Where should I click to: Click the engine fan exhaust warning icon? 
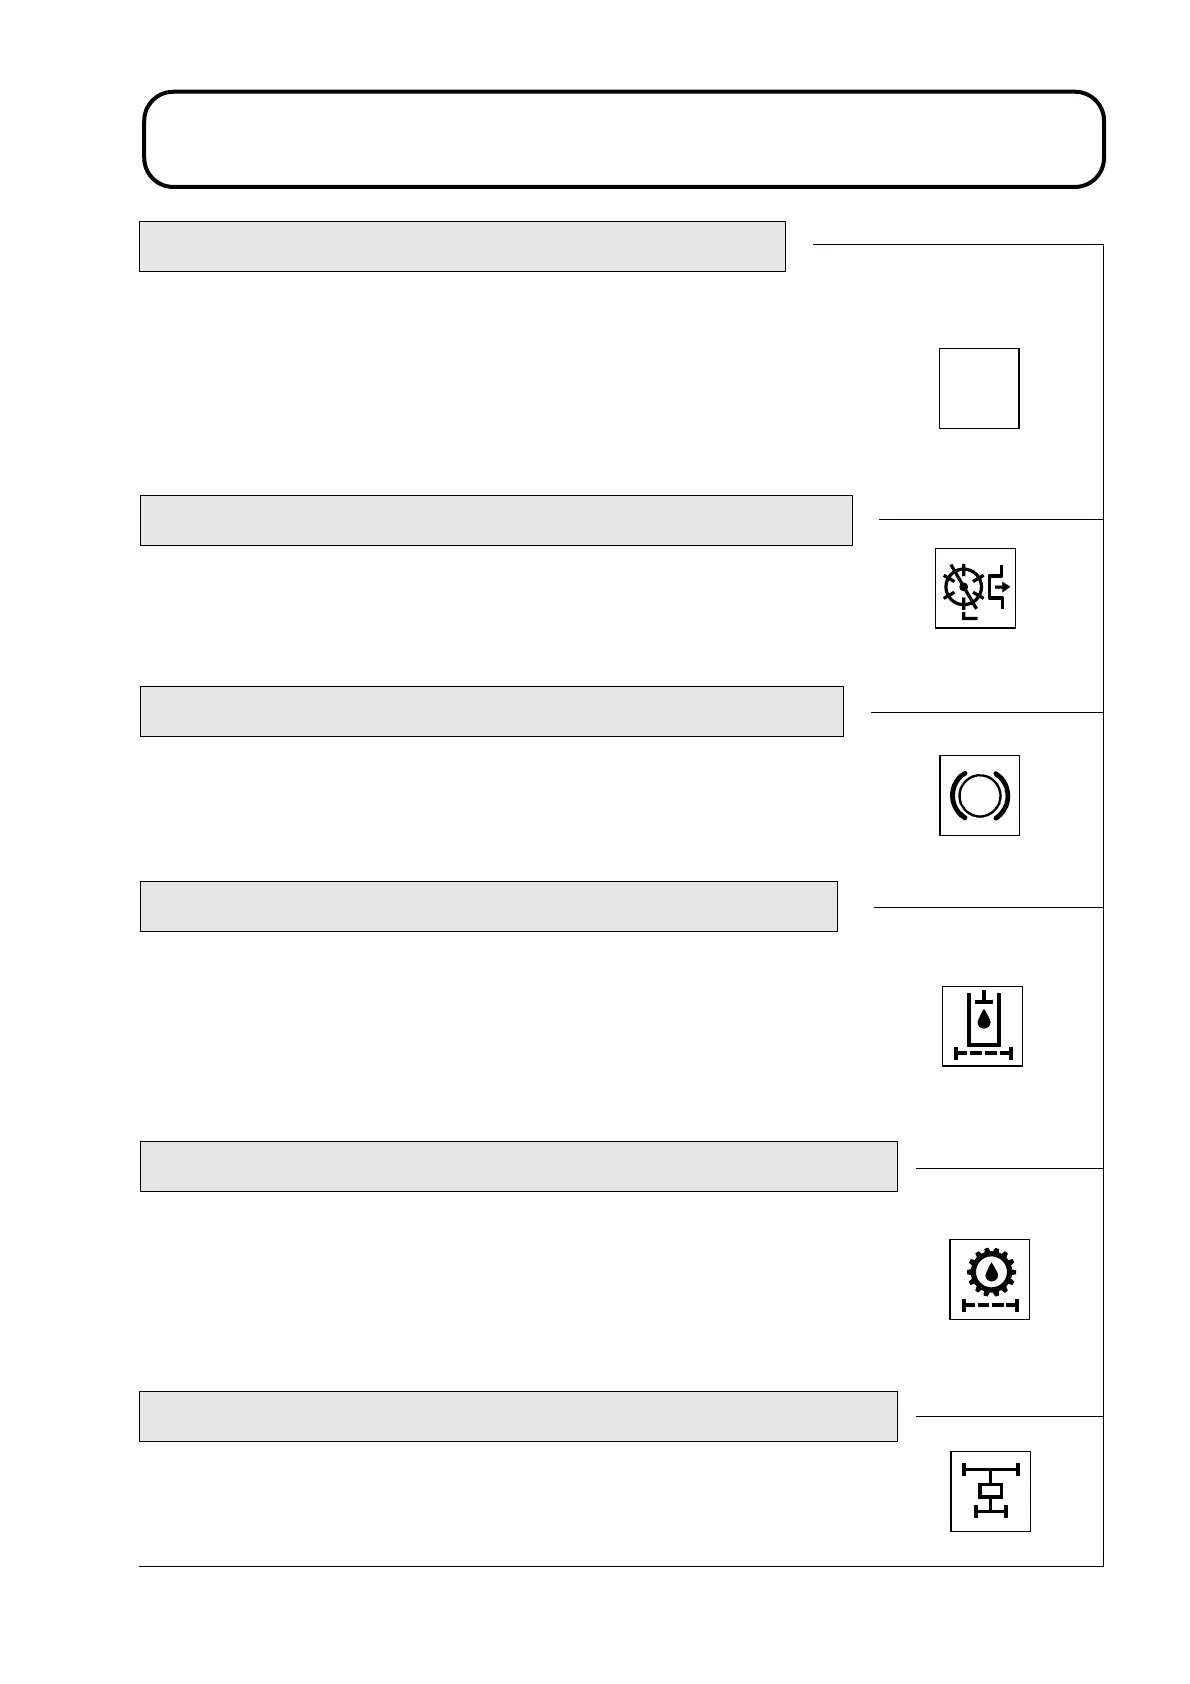[975, 588]
